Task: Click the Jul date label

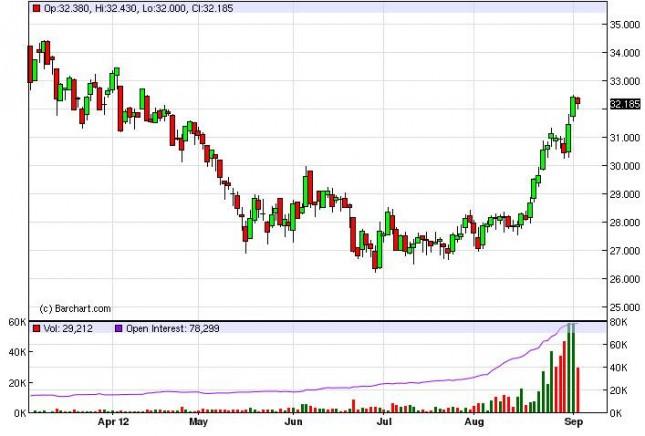Action: coord(384,422)
